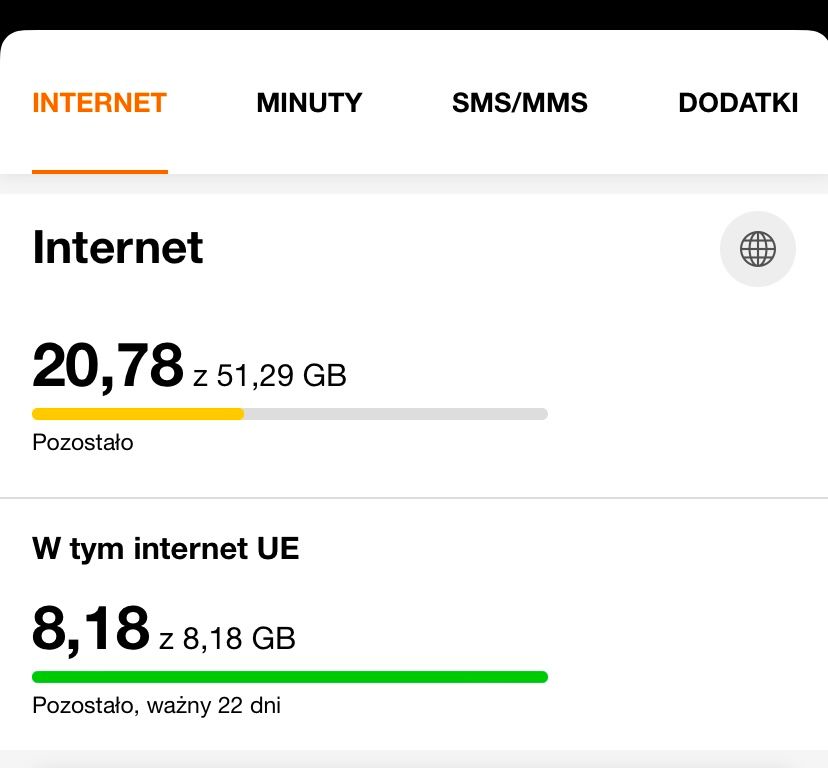Open the globe roaming icon
Image resolution: width=828 pixels, height=768 pixels.
(x=757, y=248)
